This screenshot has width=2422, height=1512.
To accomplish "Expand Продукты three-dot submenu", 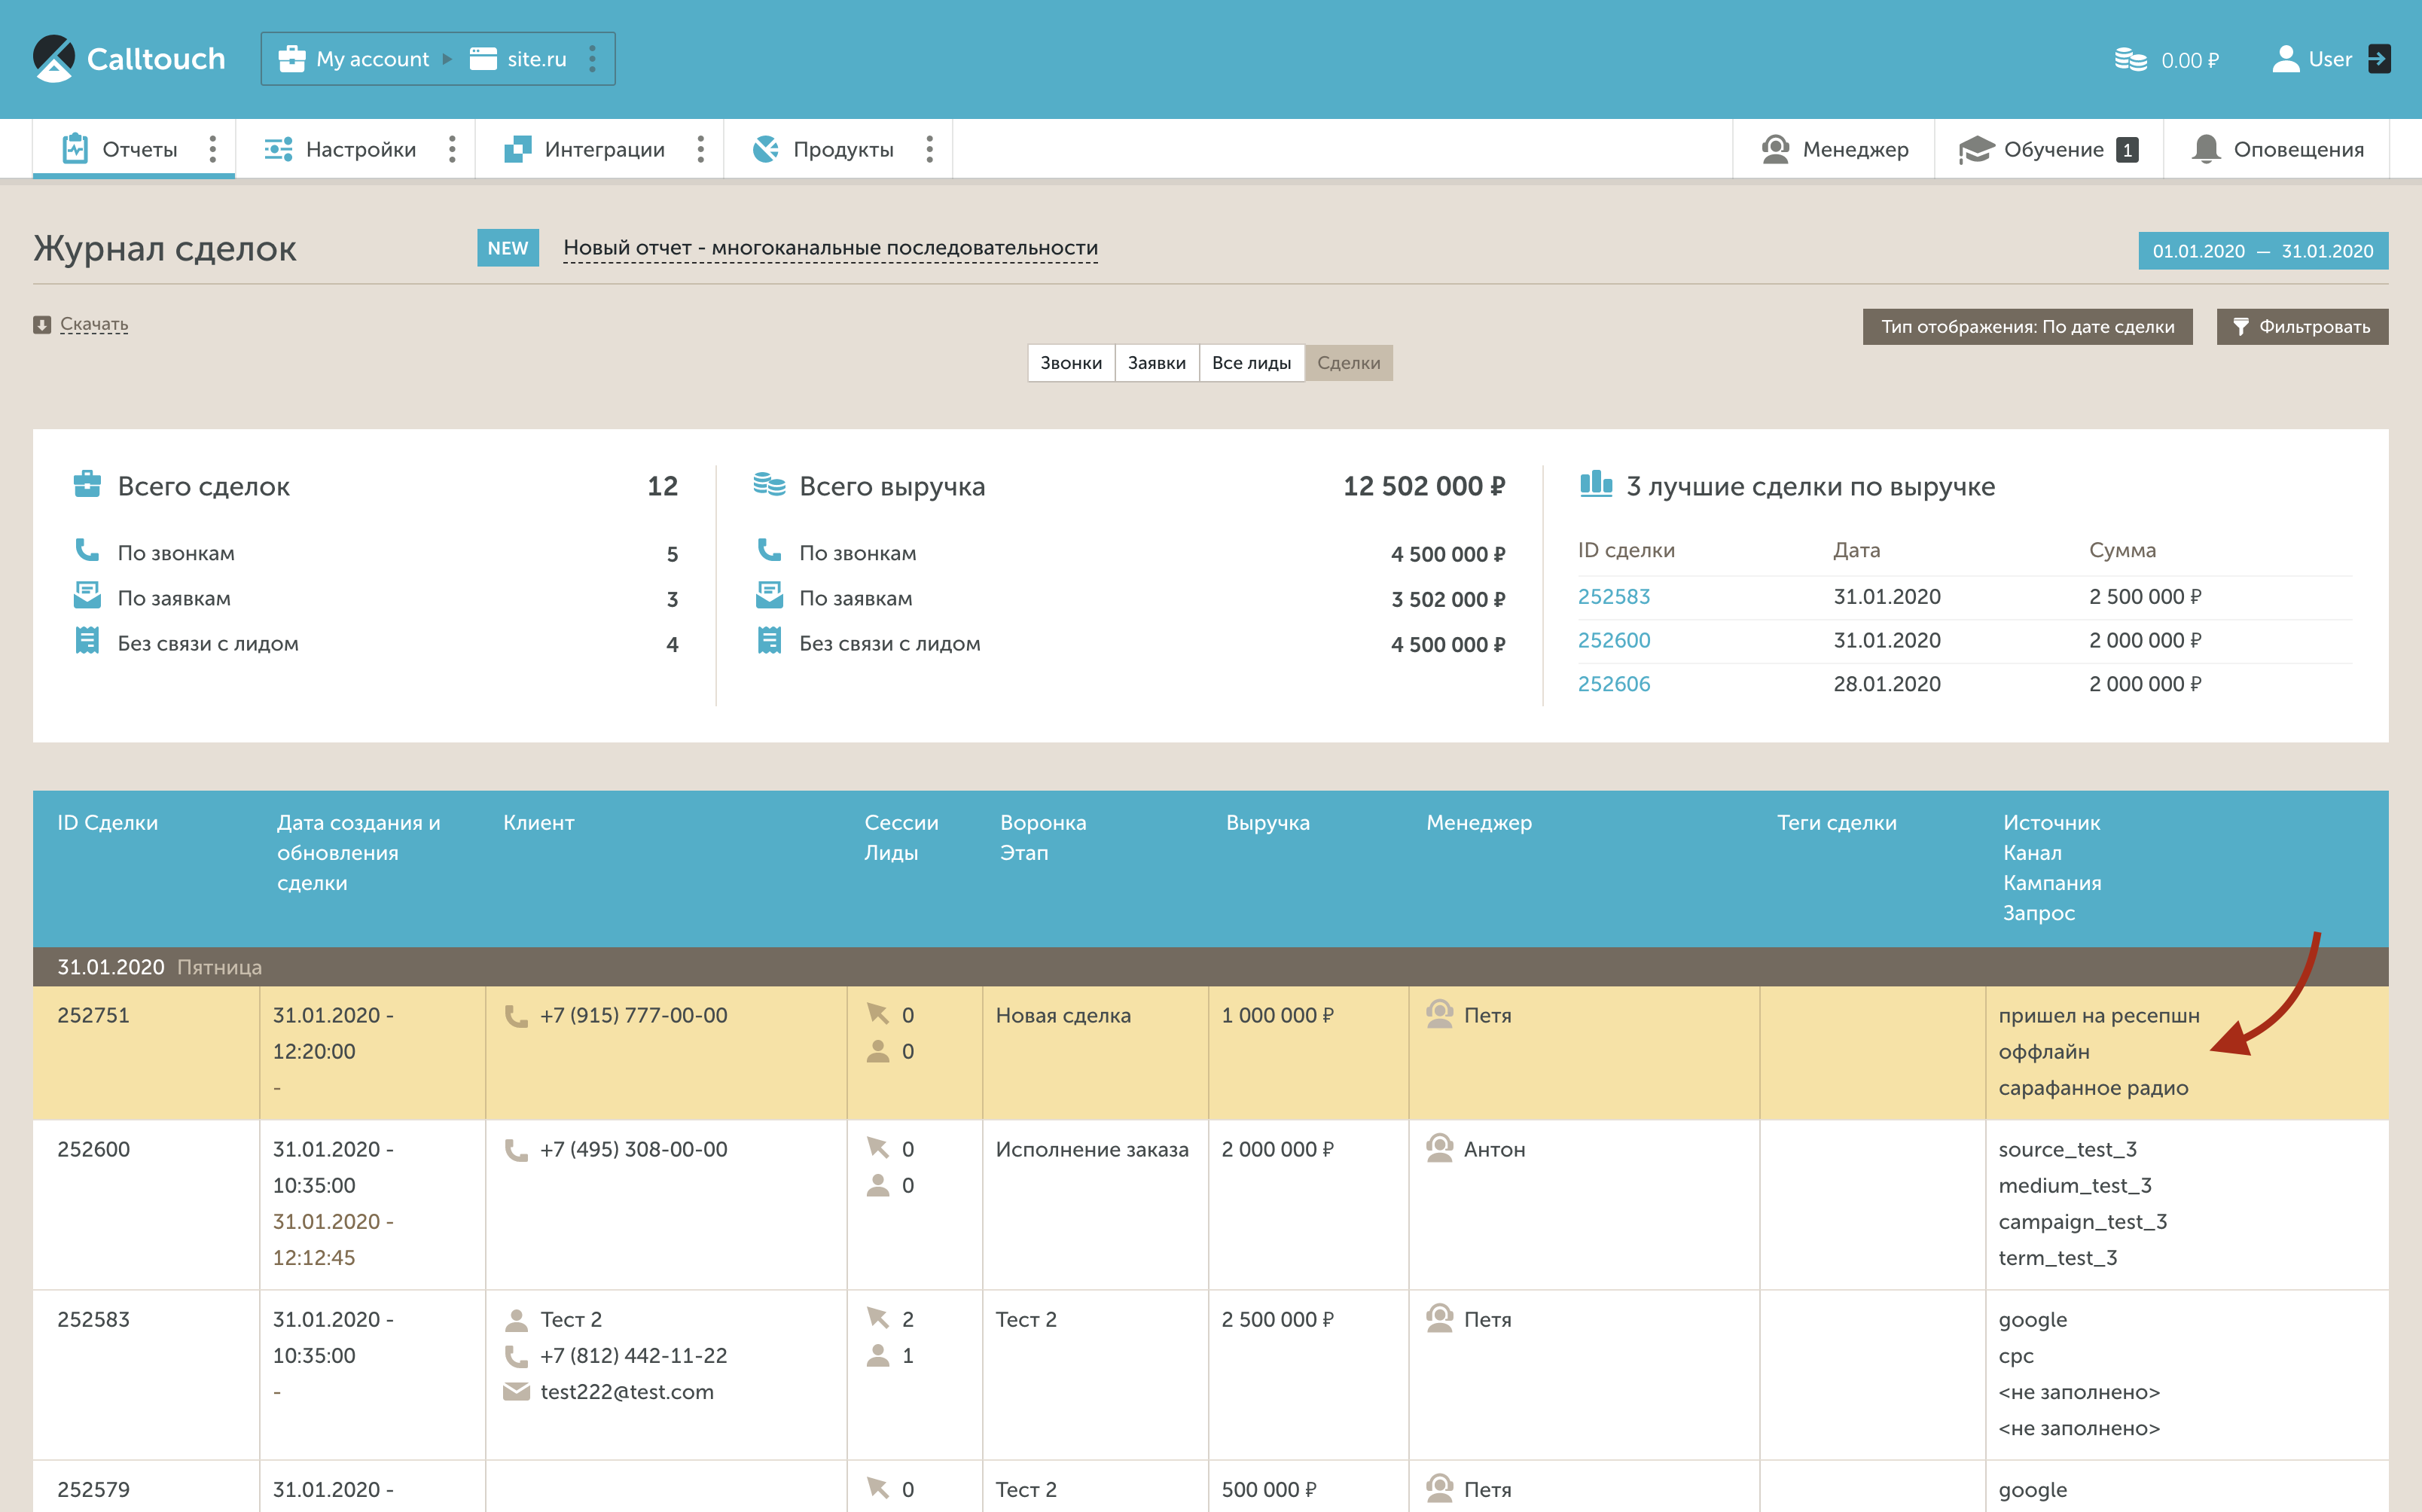I will [929, 149].
